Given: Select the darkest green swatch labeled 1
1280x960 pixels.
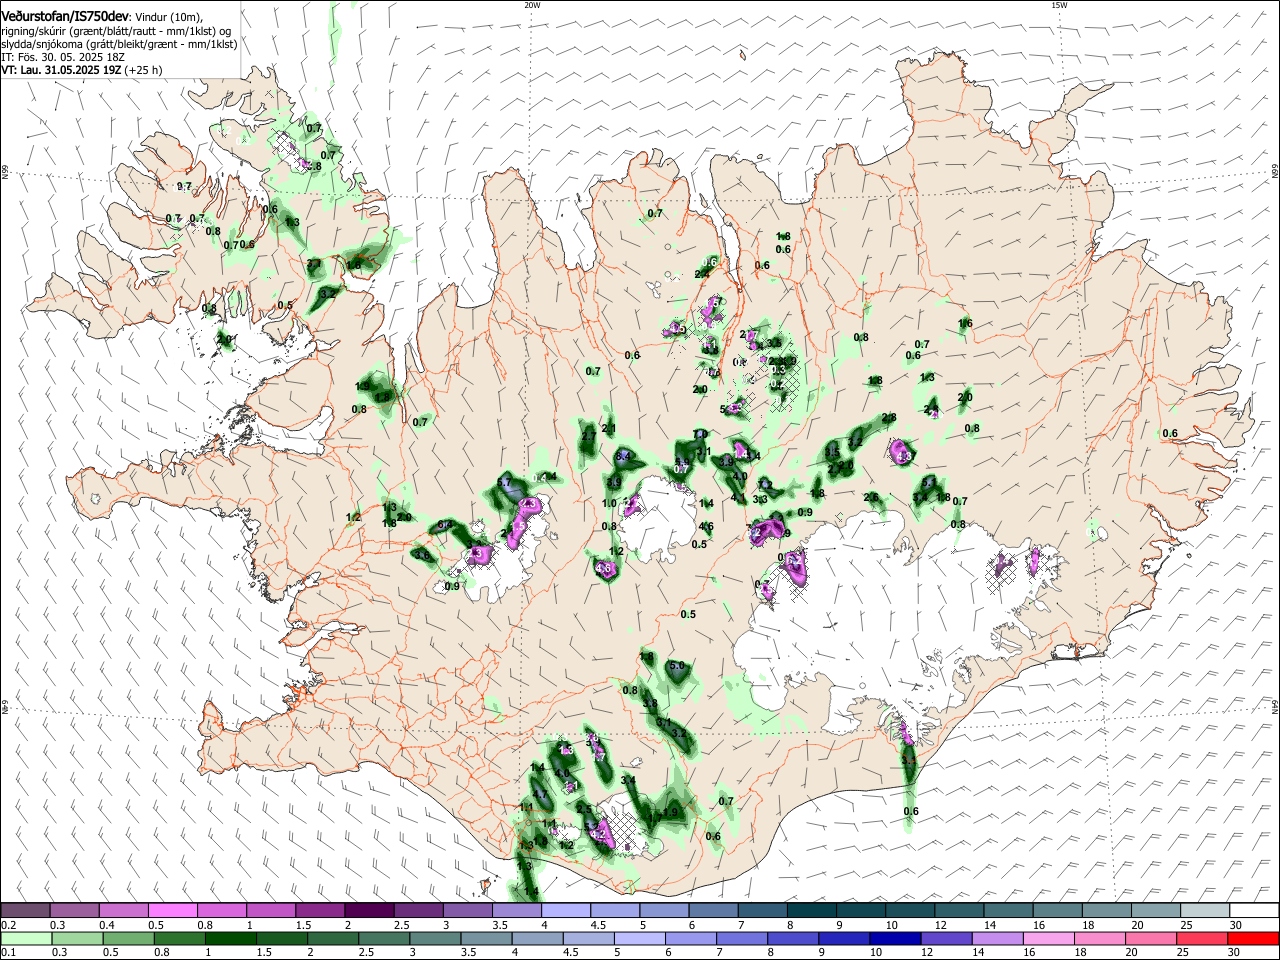Looking at the screenshot, I should click(x=230, y=938).
